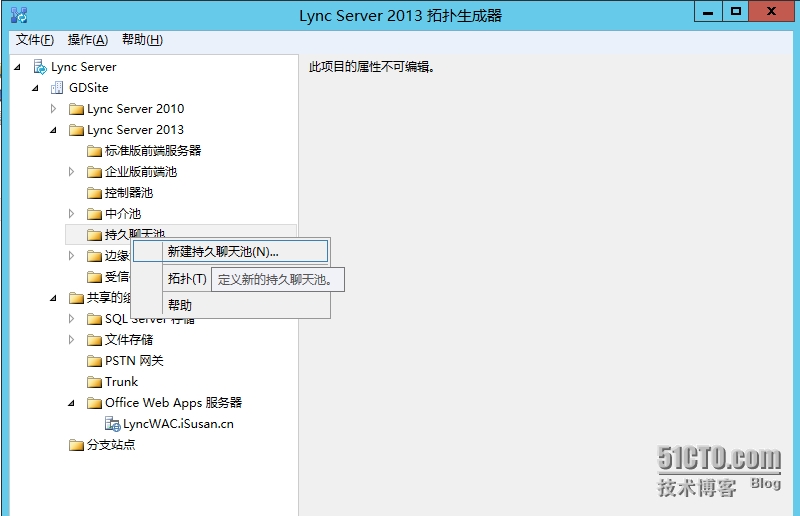The image size is (800, 516).
Task: Select the 控制器池 tree label
Action: (x=129, y=193)
